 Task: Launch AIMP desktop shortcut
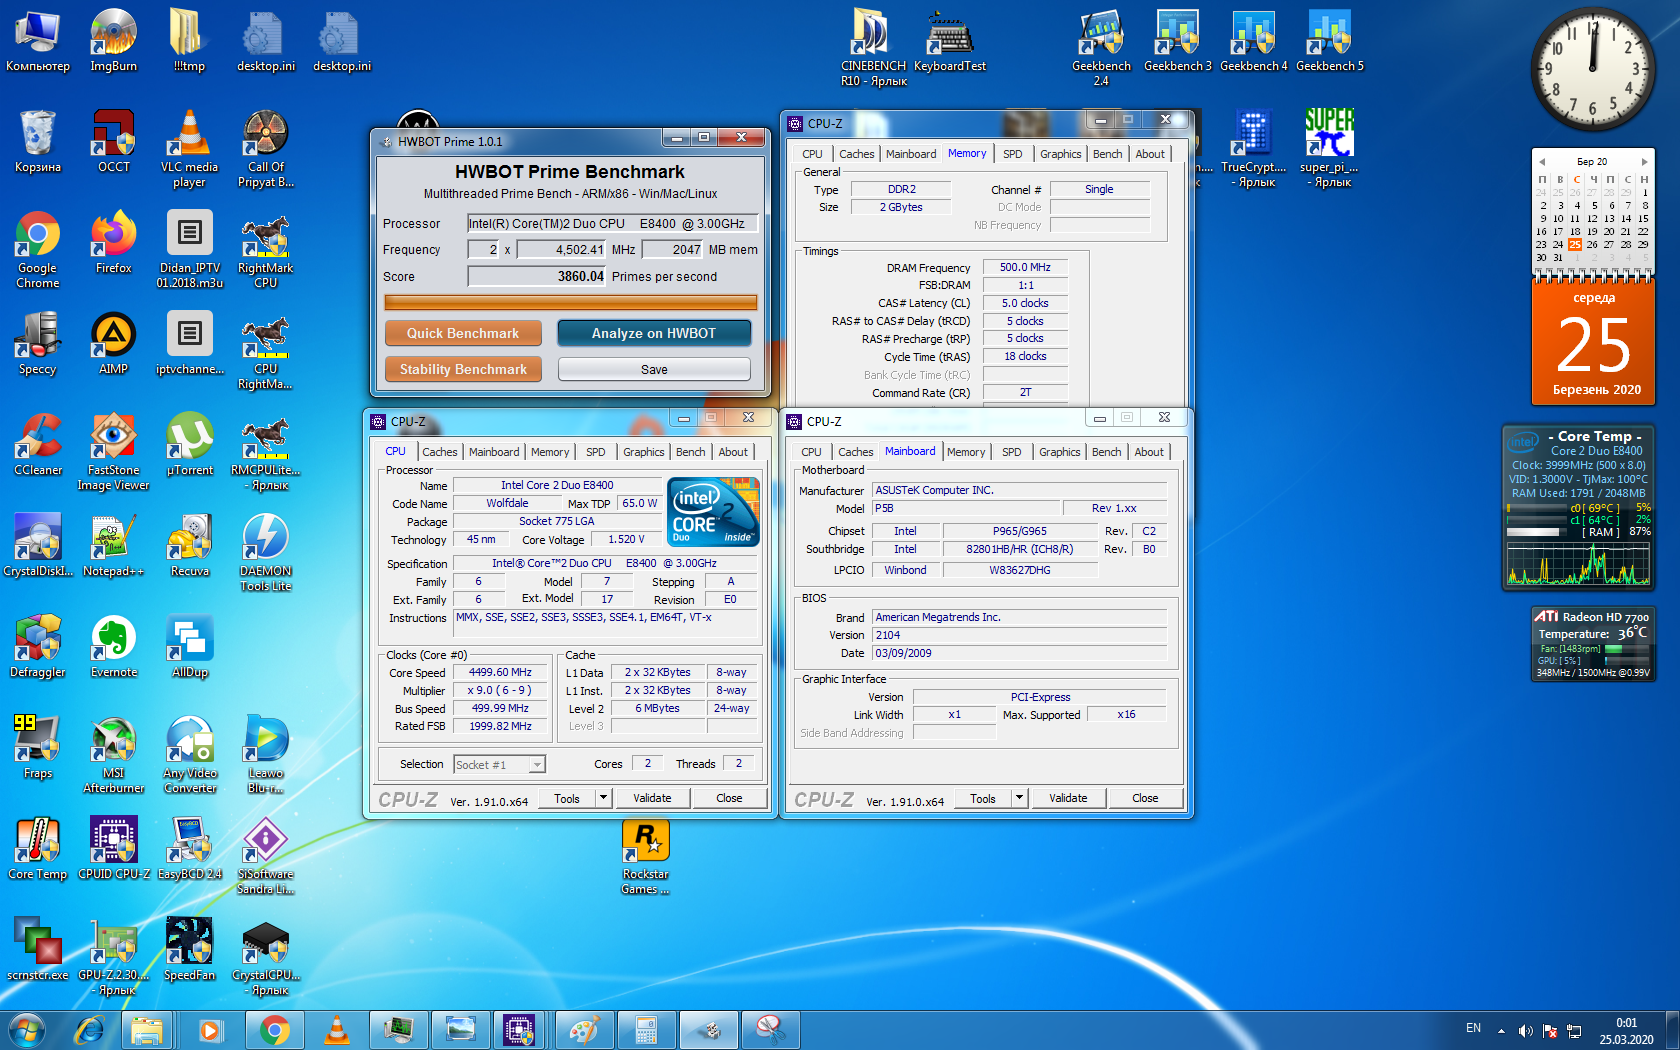113,343
